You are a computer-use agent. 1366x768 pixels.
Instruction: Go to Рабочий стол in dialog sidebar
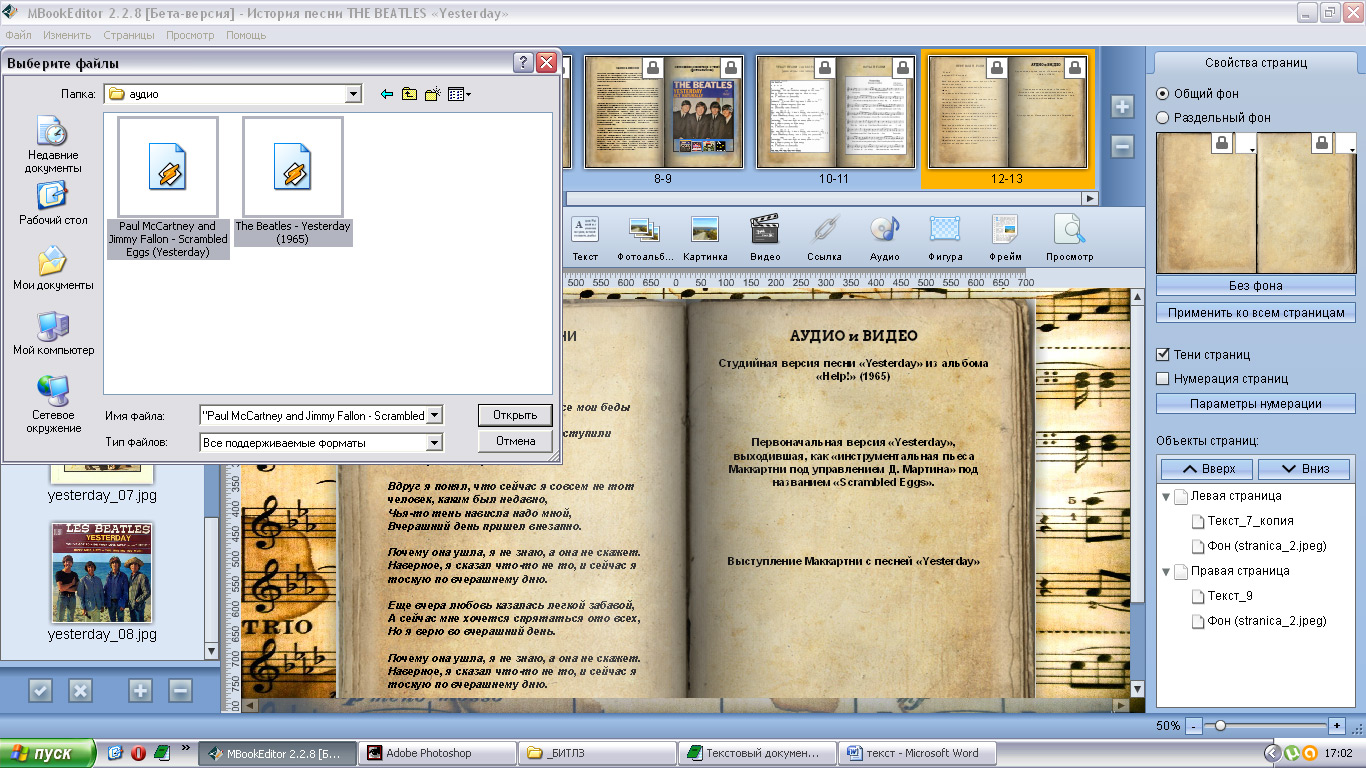point(53,203)
